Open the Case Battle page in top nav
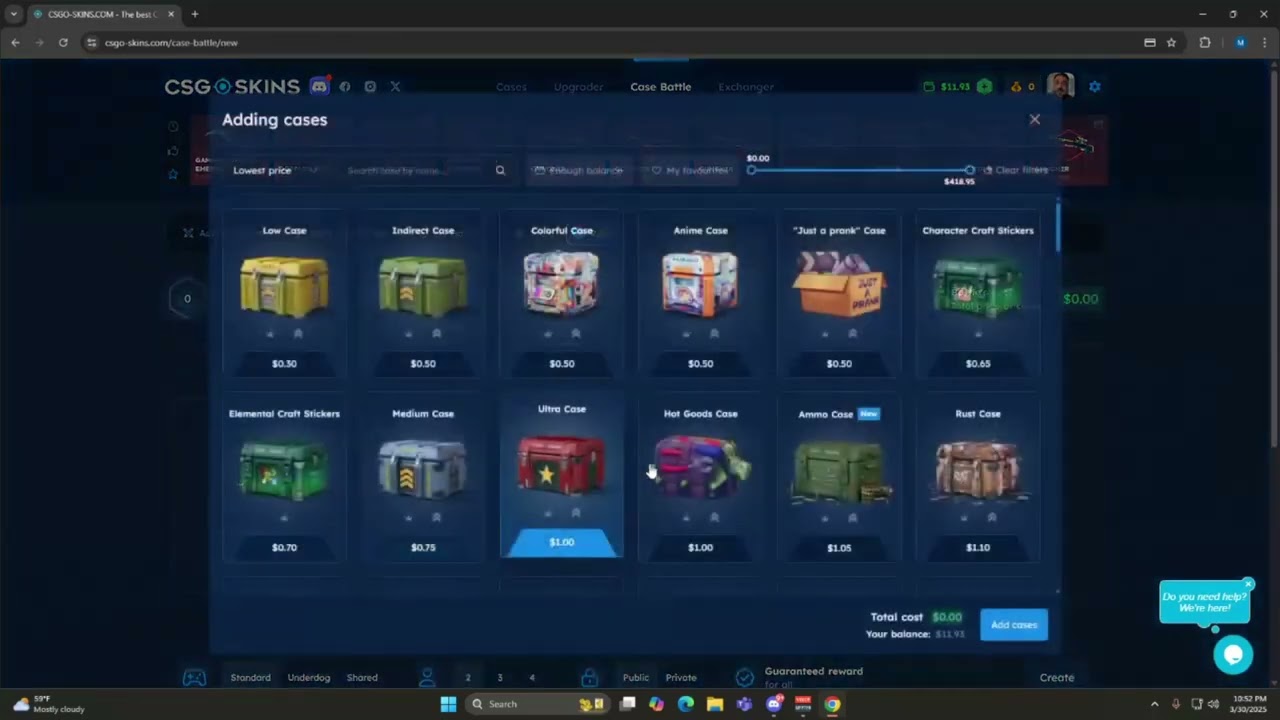The width and height of the screenshot is (1280, 720). coord(660,87)
